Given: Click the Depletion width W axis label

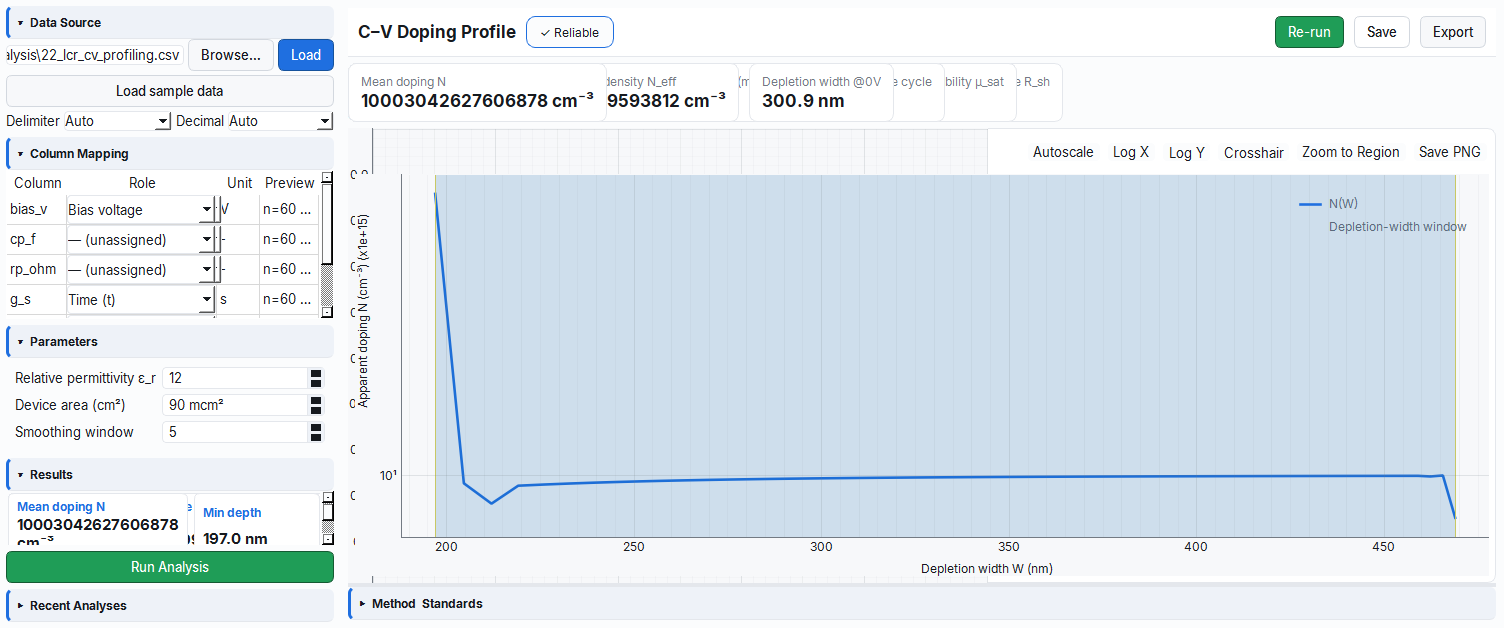Looking at the screenshot, I should coord(987,568).
